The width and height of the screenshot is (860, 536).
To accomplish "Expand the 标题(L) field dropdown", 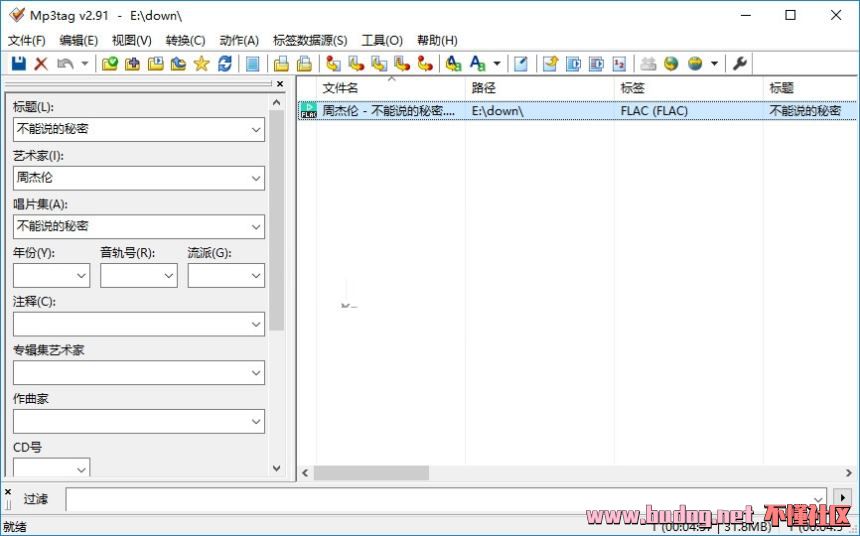I will (x=256, y=130).
